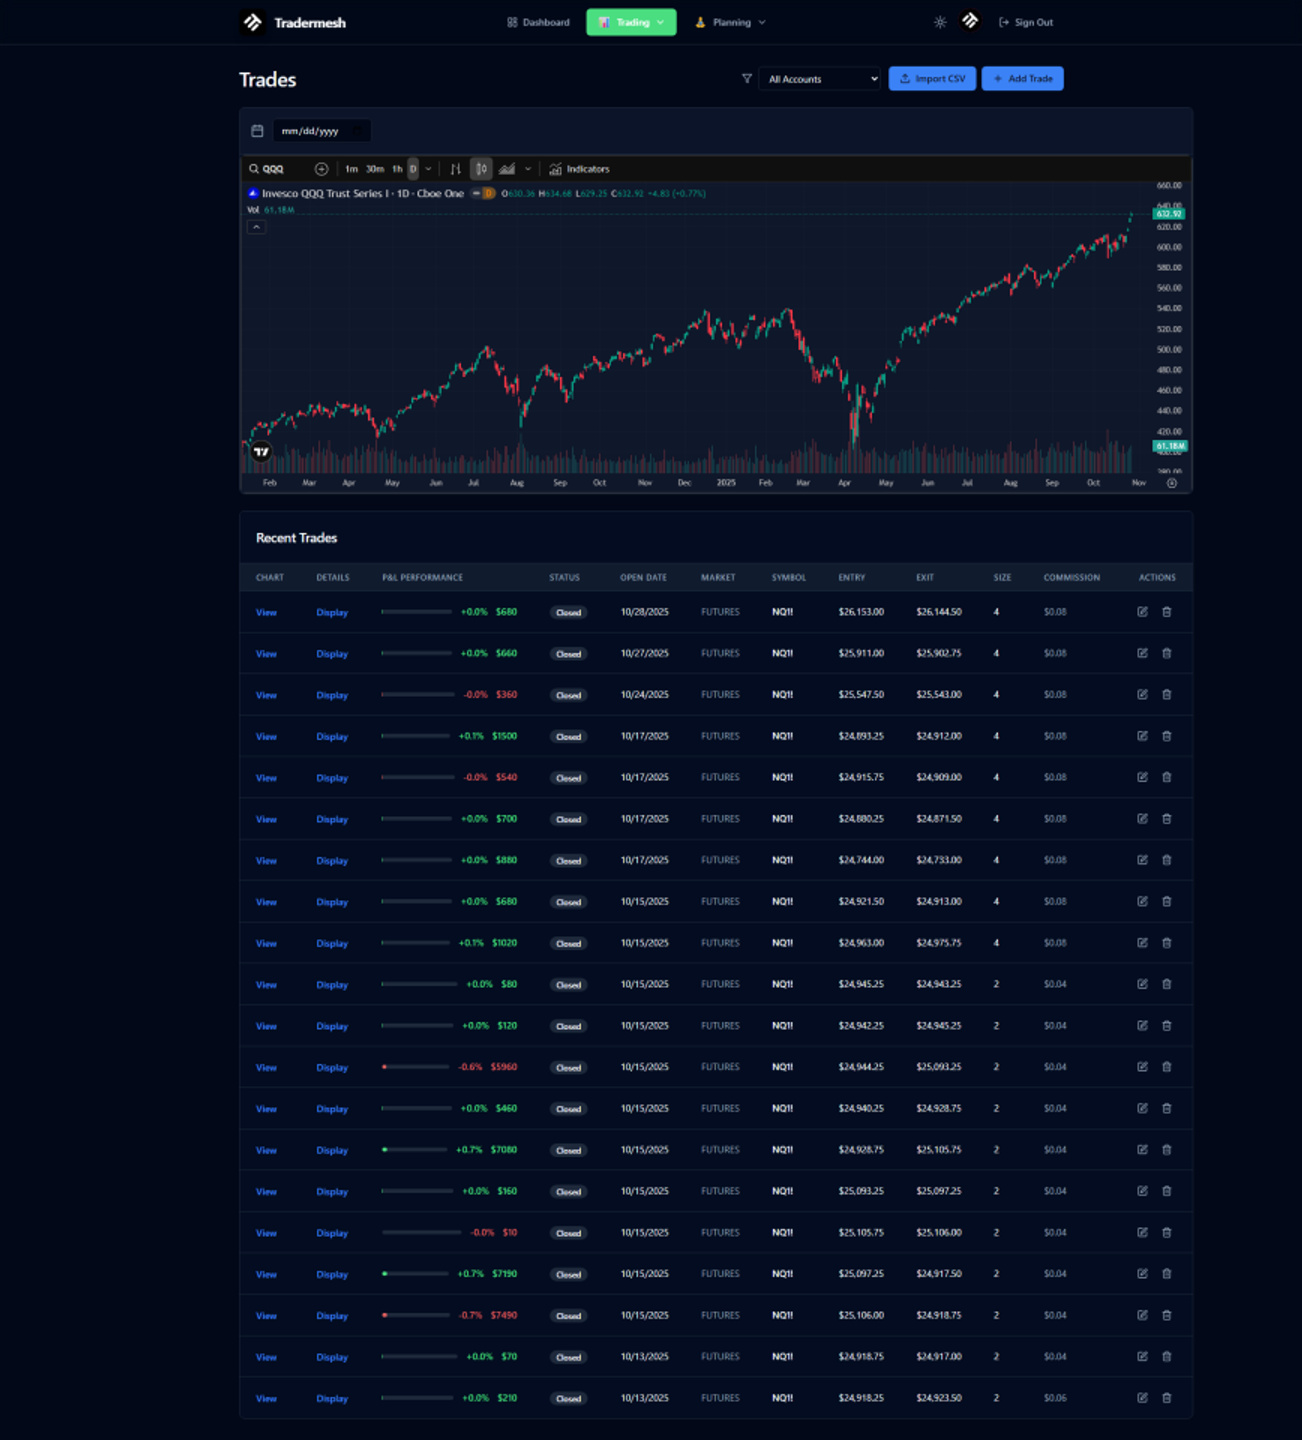Click the symbol search magnifier for QQQ
Screen dimensions: 1302x1440
pyautogui.click(x=254, y=169)
